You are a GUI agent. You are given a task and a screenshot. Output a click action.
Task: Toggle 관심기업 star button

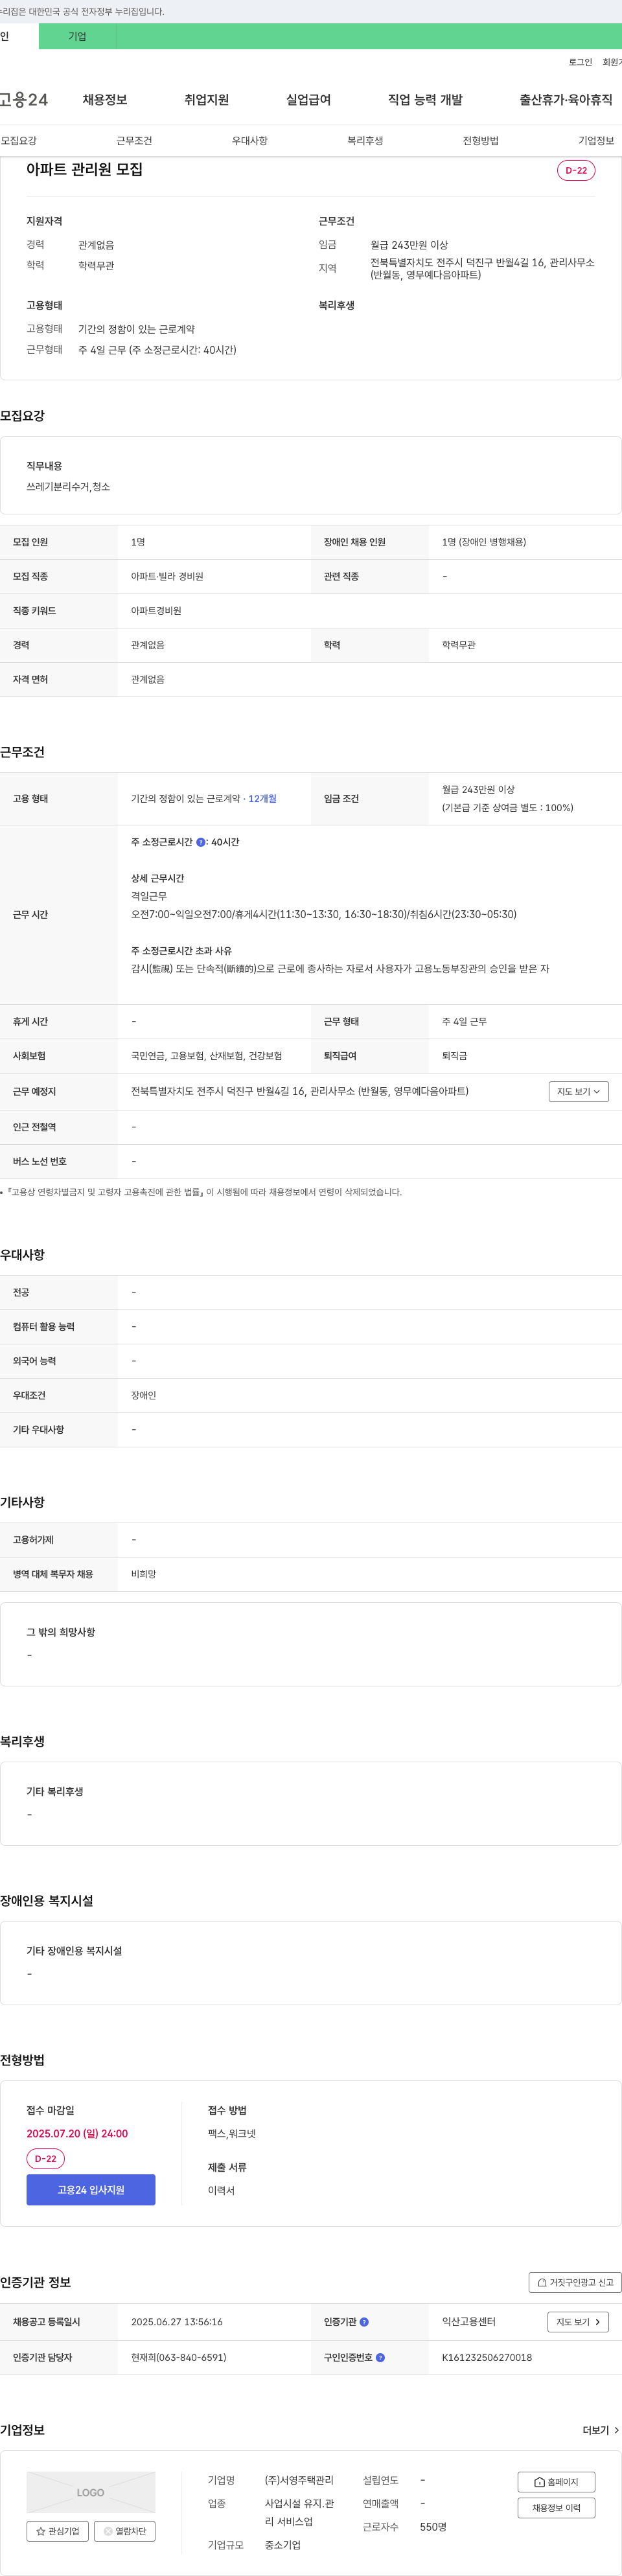click(57, 2531)
